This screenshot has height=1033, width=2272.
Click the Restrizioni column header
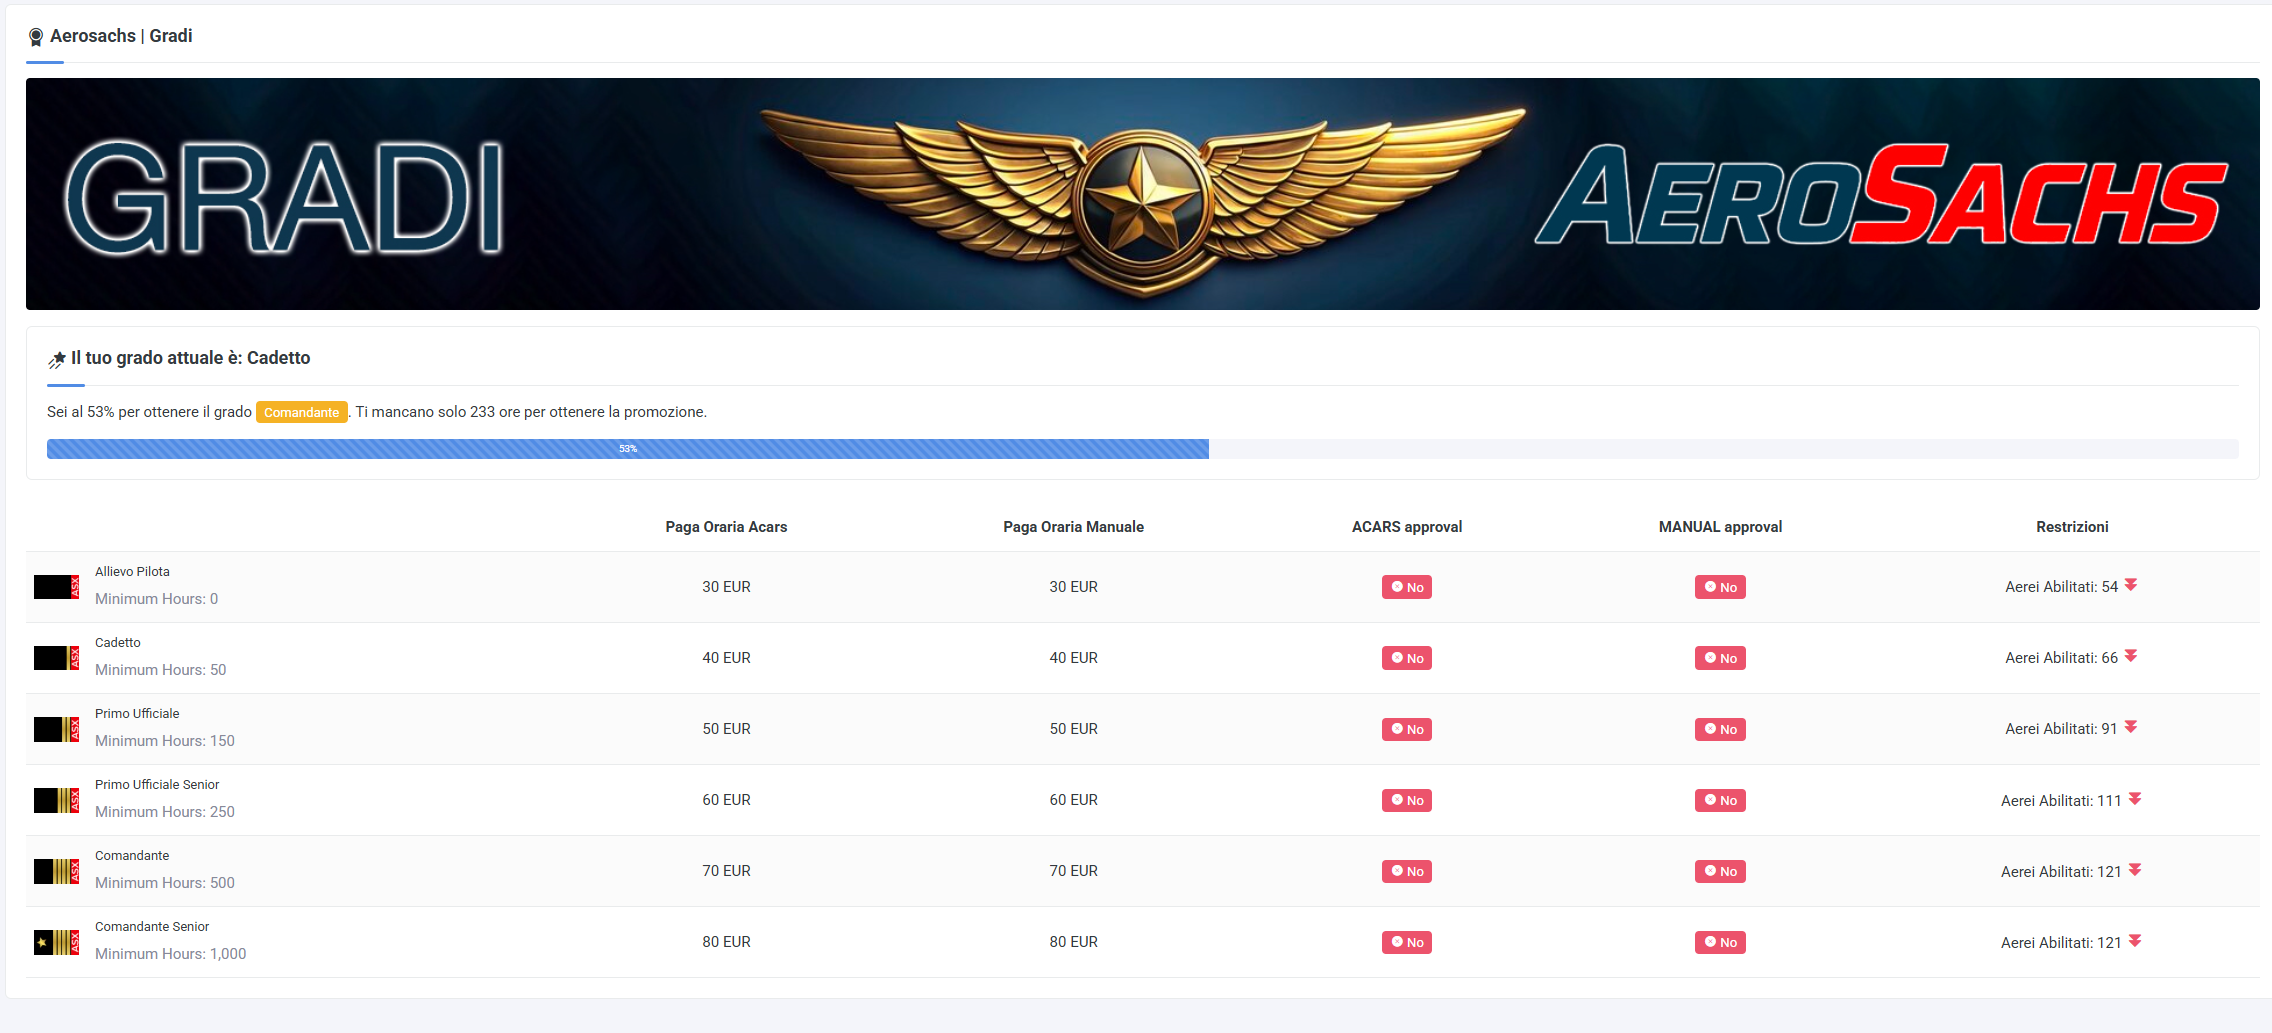(2071, 527)
